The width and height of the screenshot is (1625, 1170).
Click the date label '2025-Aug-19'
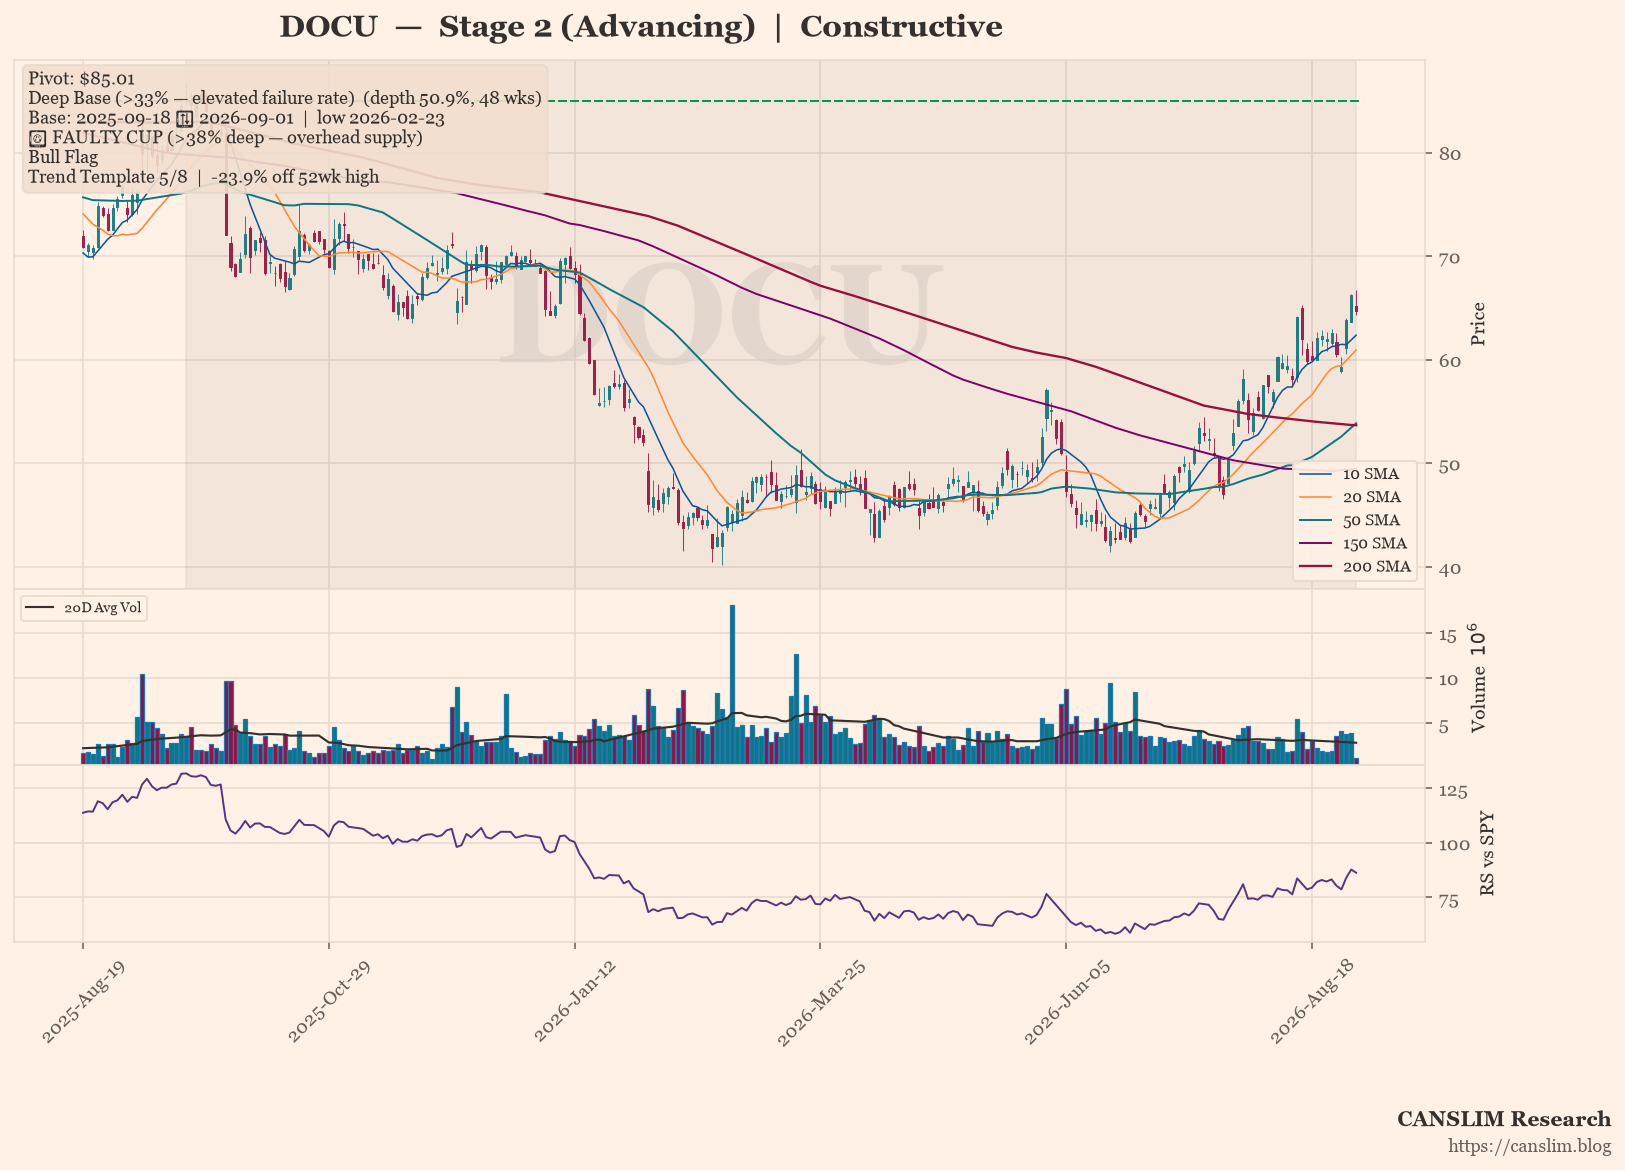click(83, 1004)
